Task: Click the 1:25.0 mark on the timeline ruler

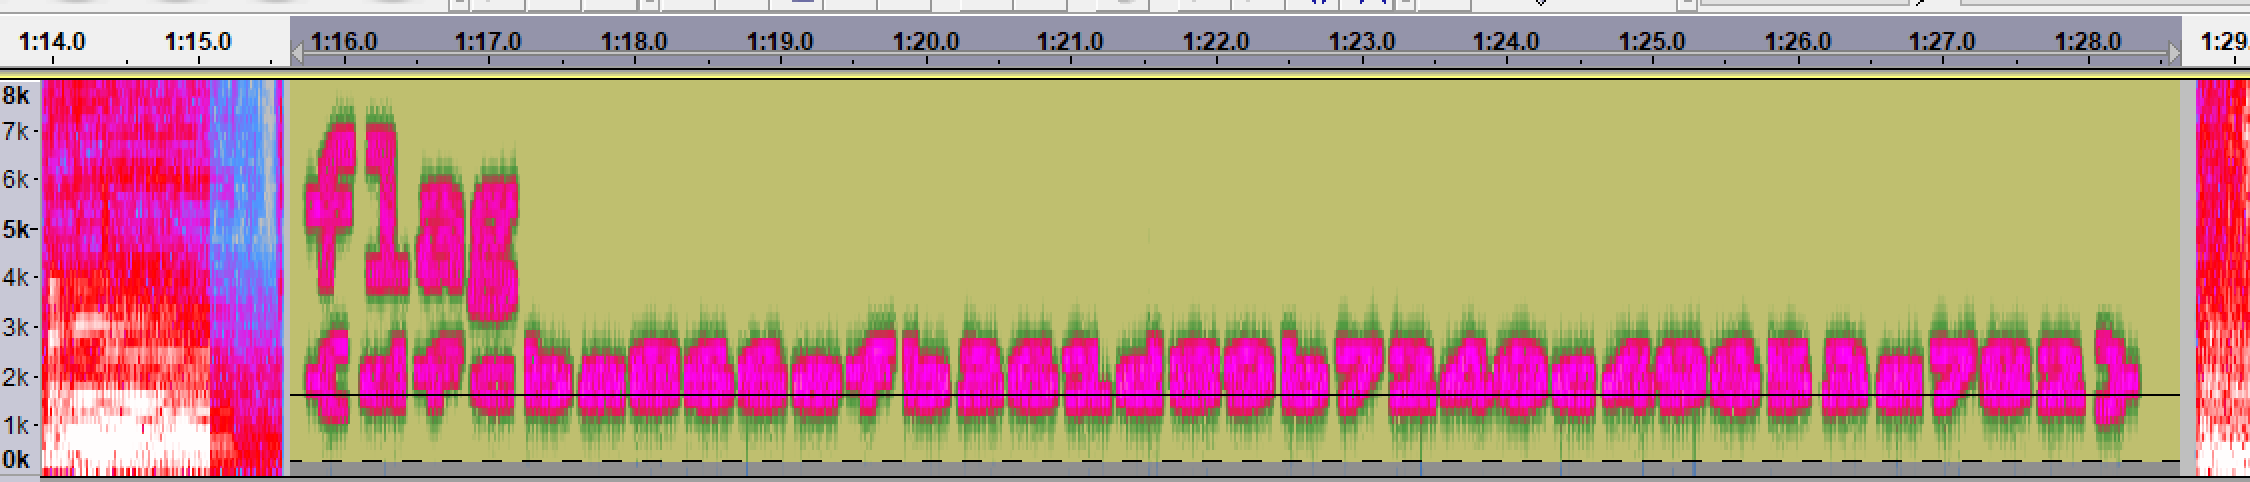Action: coord(1652,42)
